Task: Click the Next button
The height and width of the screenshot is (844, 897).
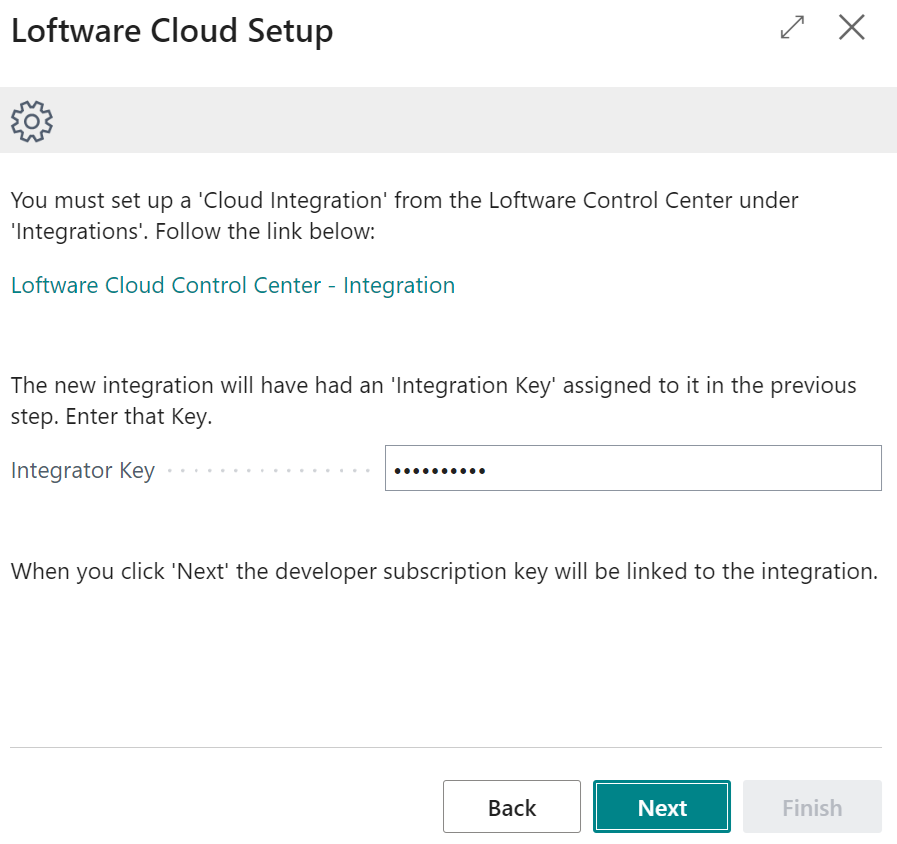Action: 661,806
